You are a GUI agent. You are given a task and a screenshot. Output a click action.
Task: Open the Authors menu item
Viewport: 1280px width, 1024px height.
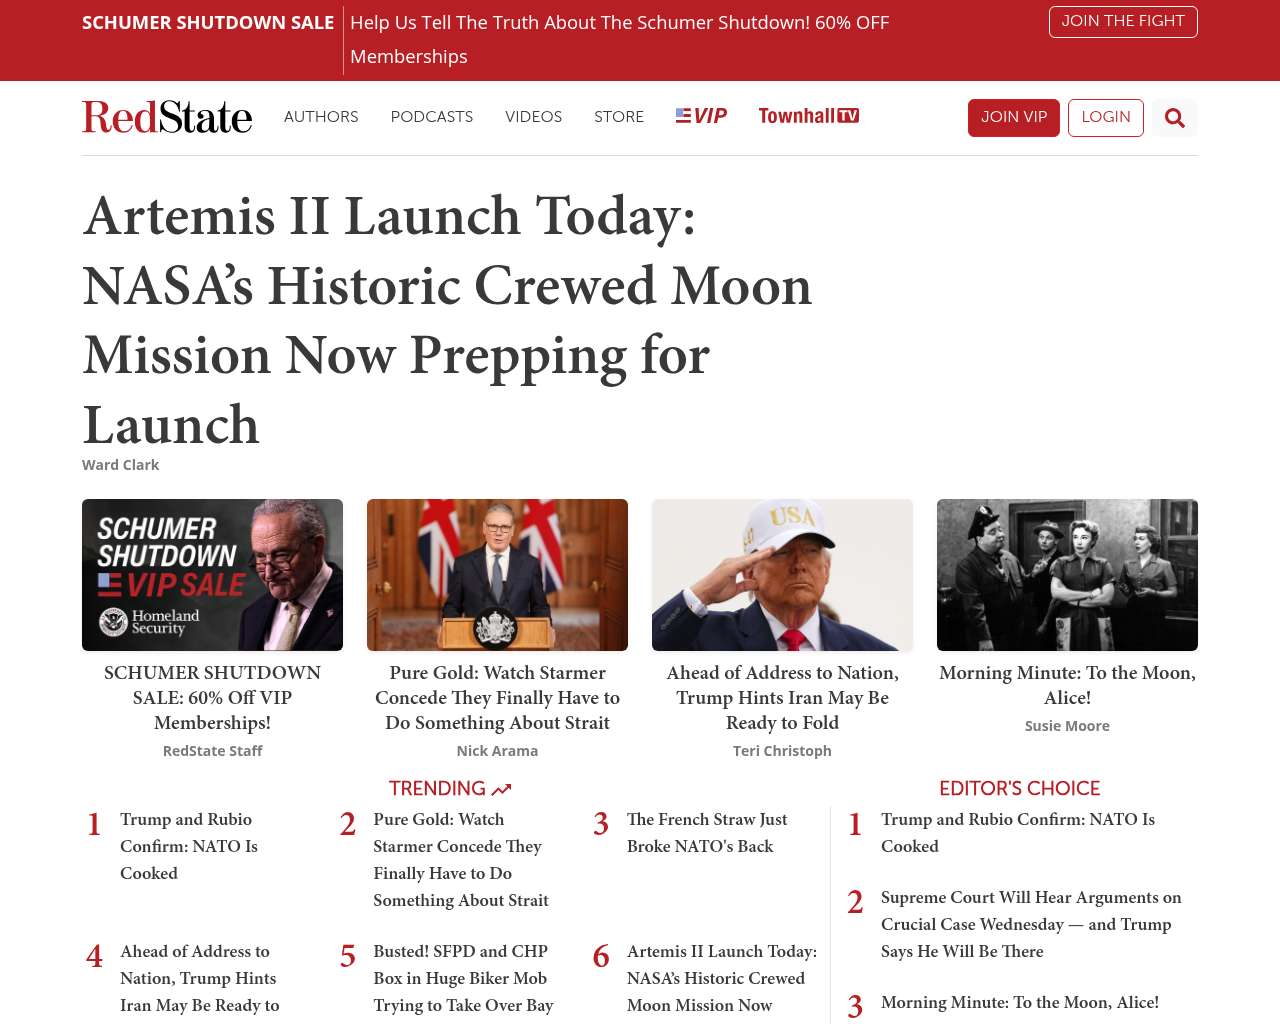click(x=321, y=117)
